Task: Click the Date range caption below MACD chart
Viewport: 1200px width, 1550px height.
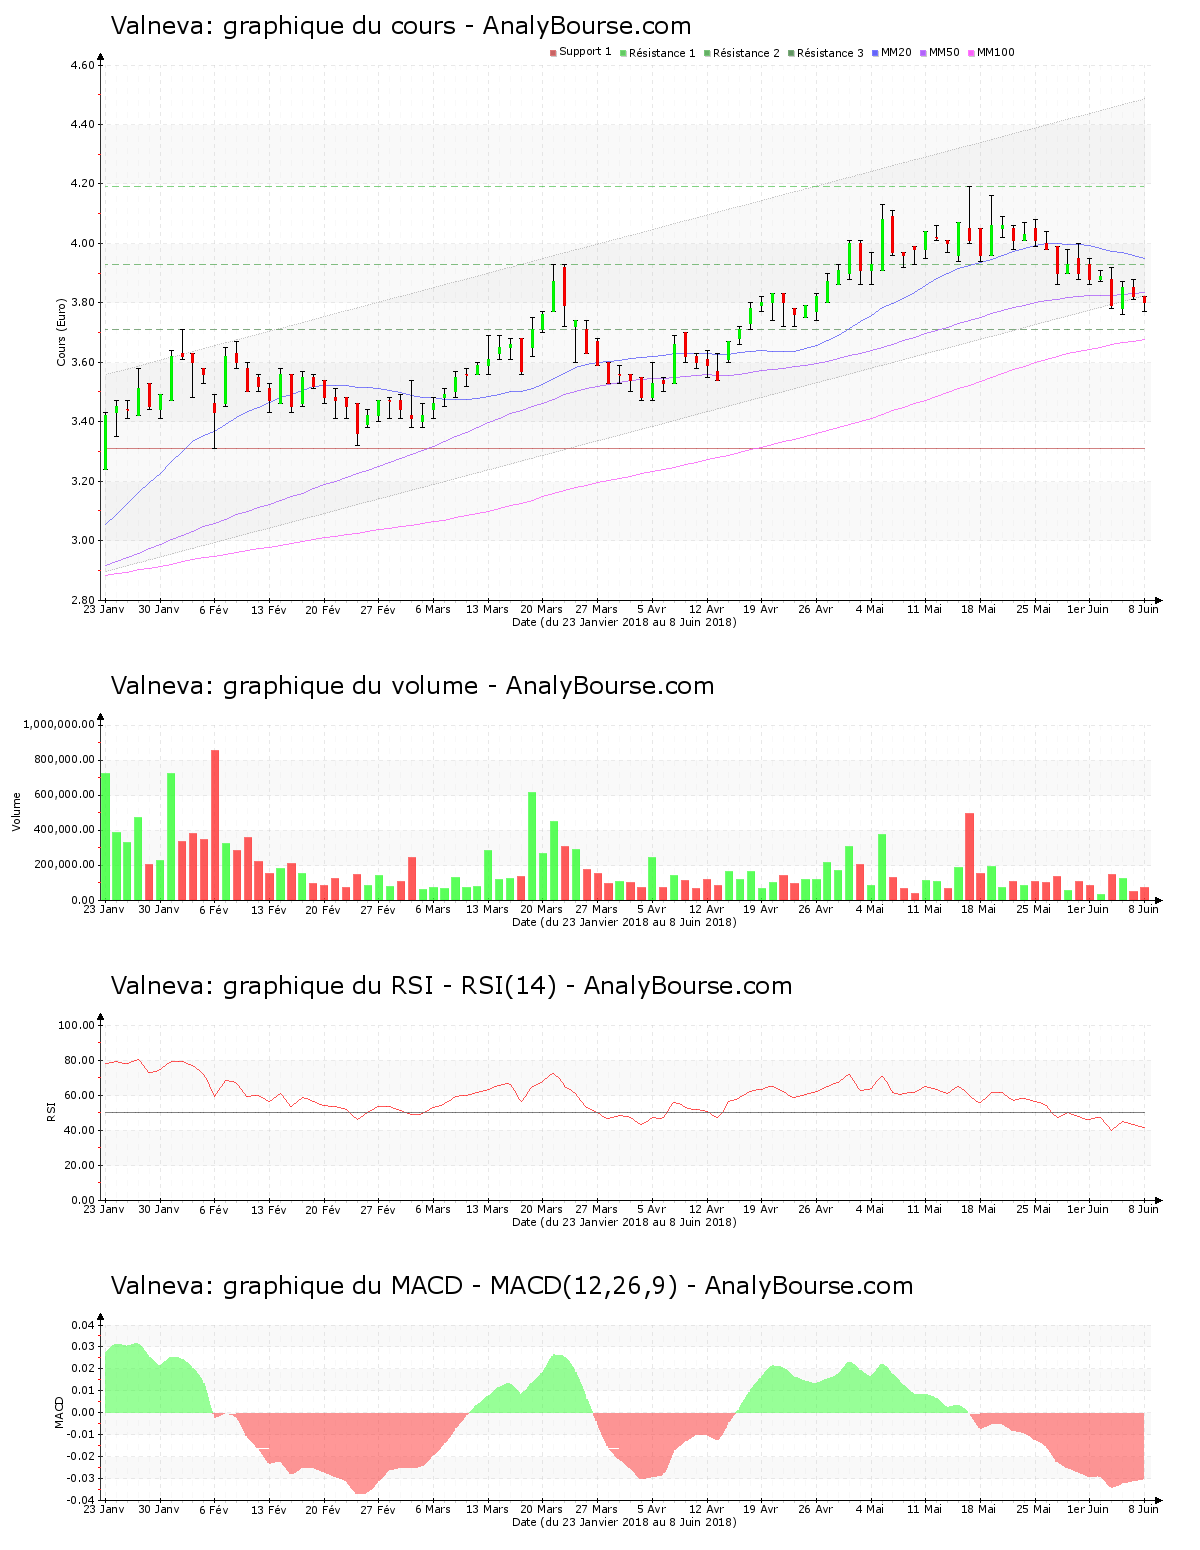Action: pos(624,1522)
